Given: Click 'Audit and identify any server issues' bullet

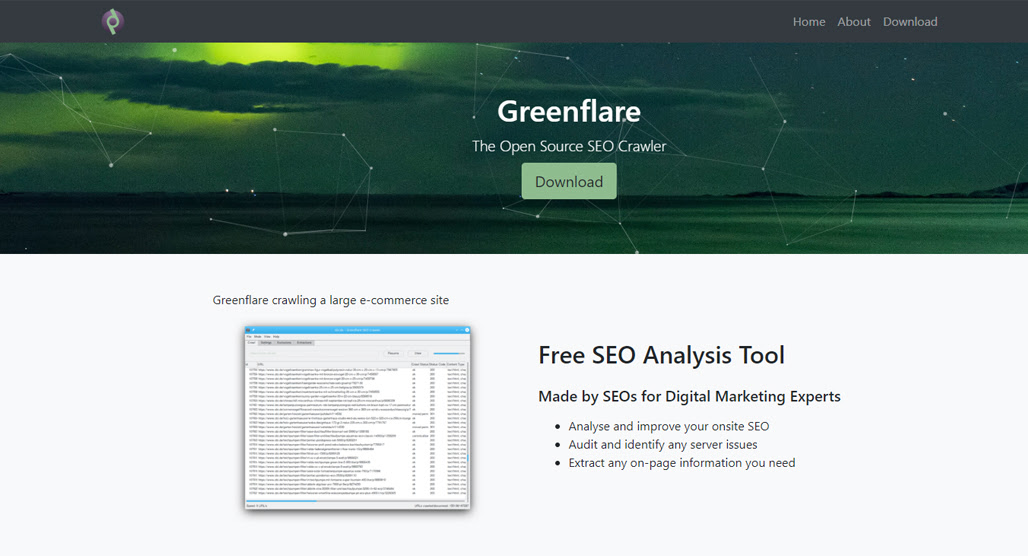Looking at the screenshot, I should pyautogui.click(x=663, y=445).
